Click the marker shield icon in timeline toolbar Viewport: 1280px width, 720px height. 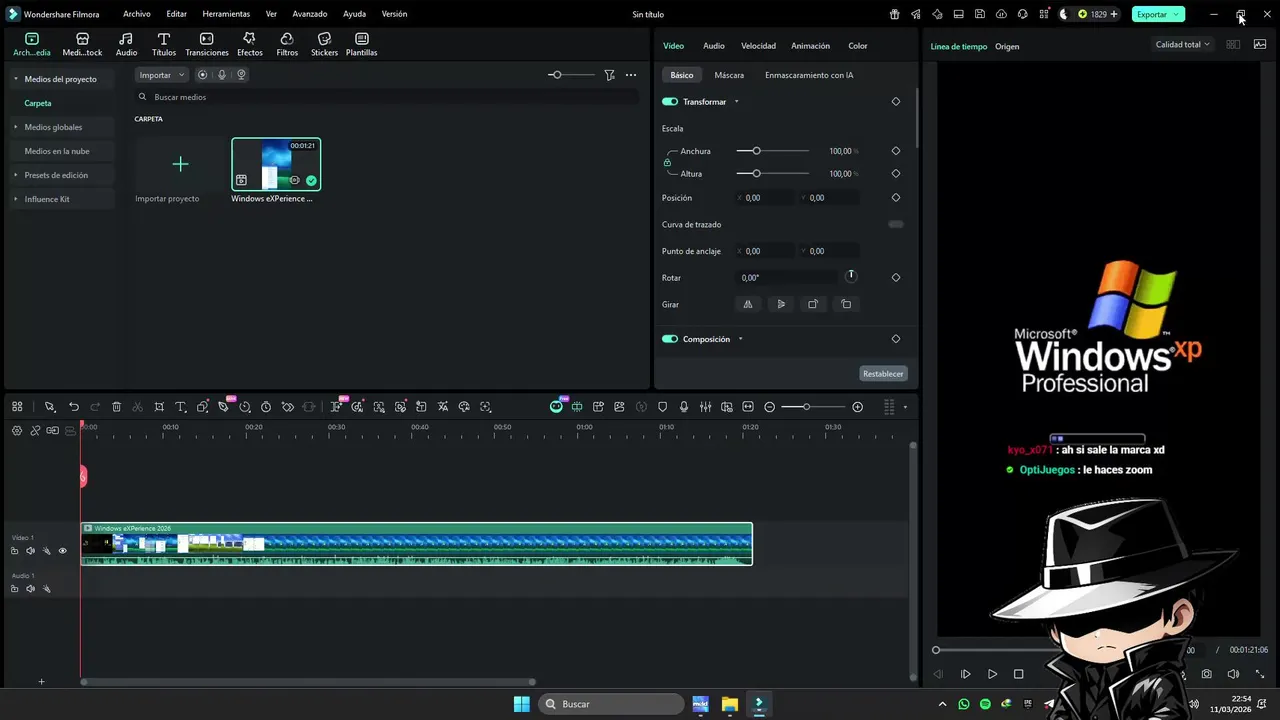pos(662,407)
